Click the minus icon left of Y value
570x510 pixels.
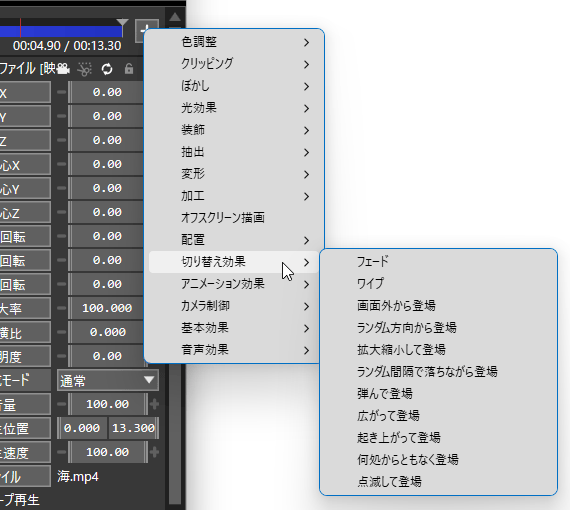[x=61, y=116]
